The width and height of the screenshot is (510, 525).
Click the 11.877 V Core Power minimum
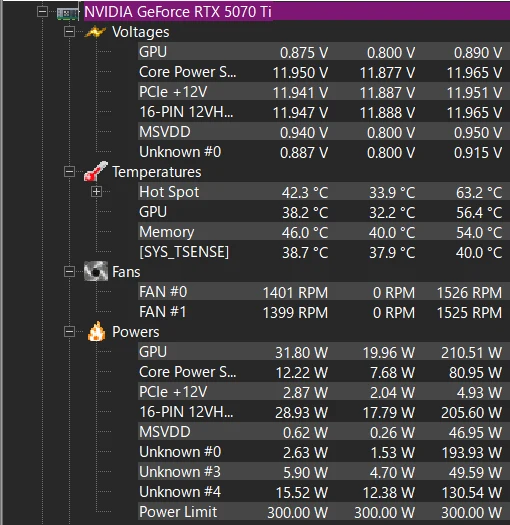click(x=387, y=73)
